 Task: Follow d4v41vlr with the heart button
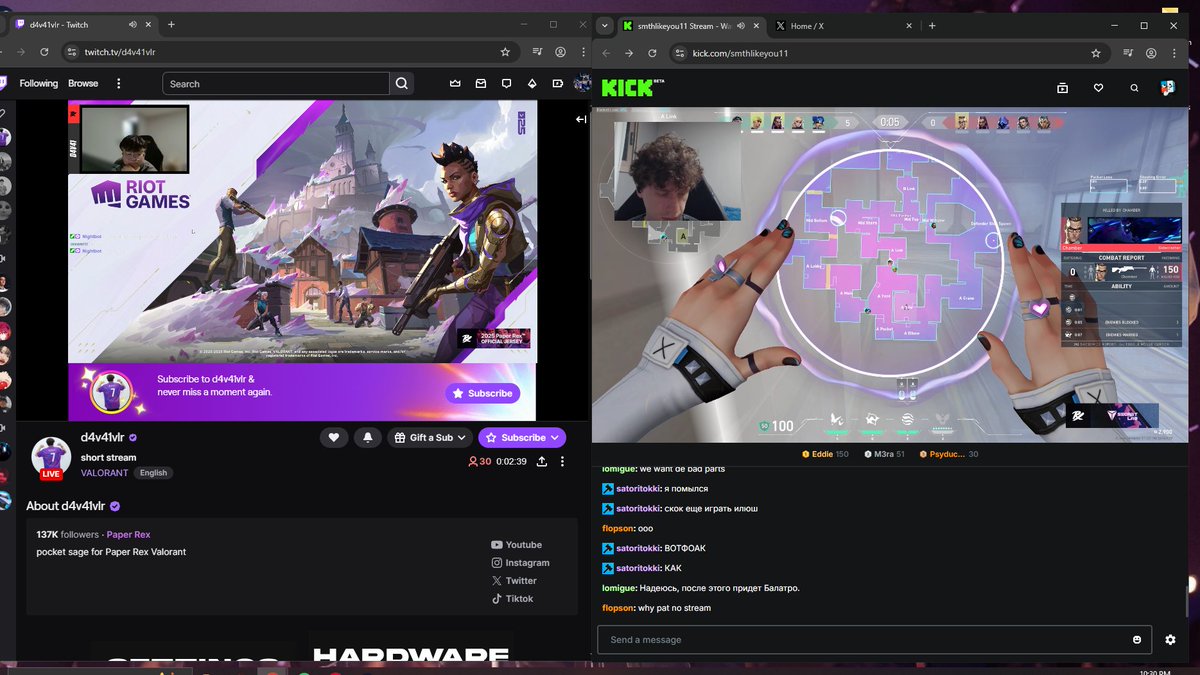click(x=334, y=437)
